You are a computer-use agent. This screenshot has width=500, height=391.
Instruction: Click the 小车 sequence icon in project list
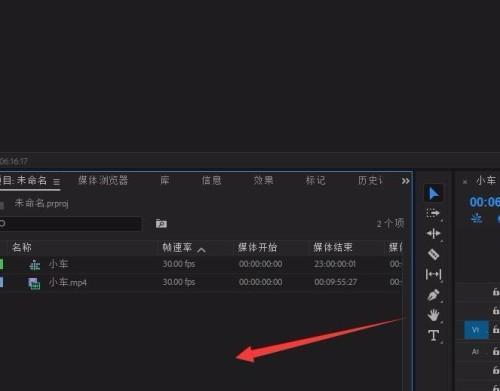tap(34, 265)
